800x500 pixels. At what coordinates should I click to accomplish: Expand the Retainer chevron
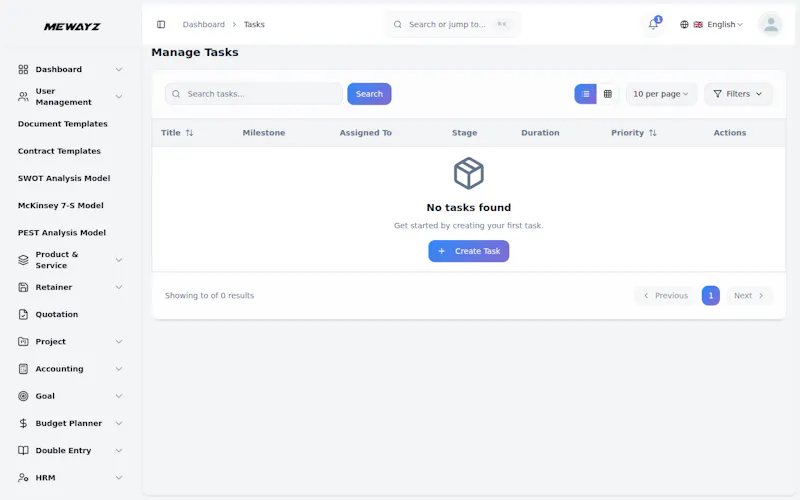point(119,287)
